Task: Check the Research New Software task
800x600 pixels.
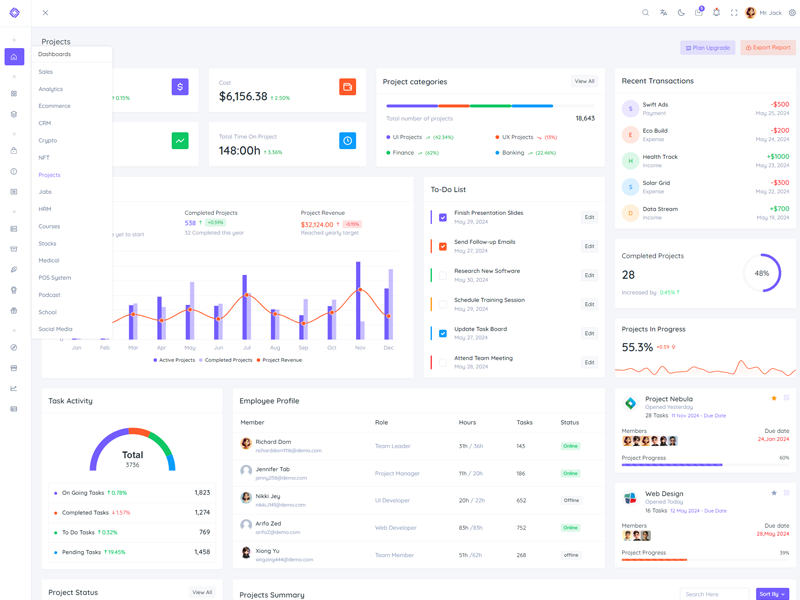Action: coord(443,275)
